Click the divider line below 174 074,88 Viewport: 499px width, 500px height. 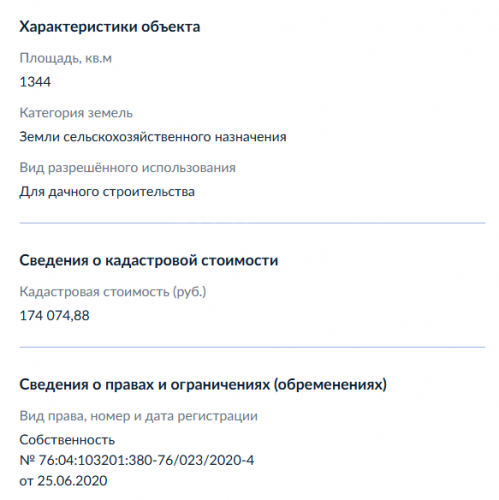252,347
